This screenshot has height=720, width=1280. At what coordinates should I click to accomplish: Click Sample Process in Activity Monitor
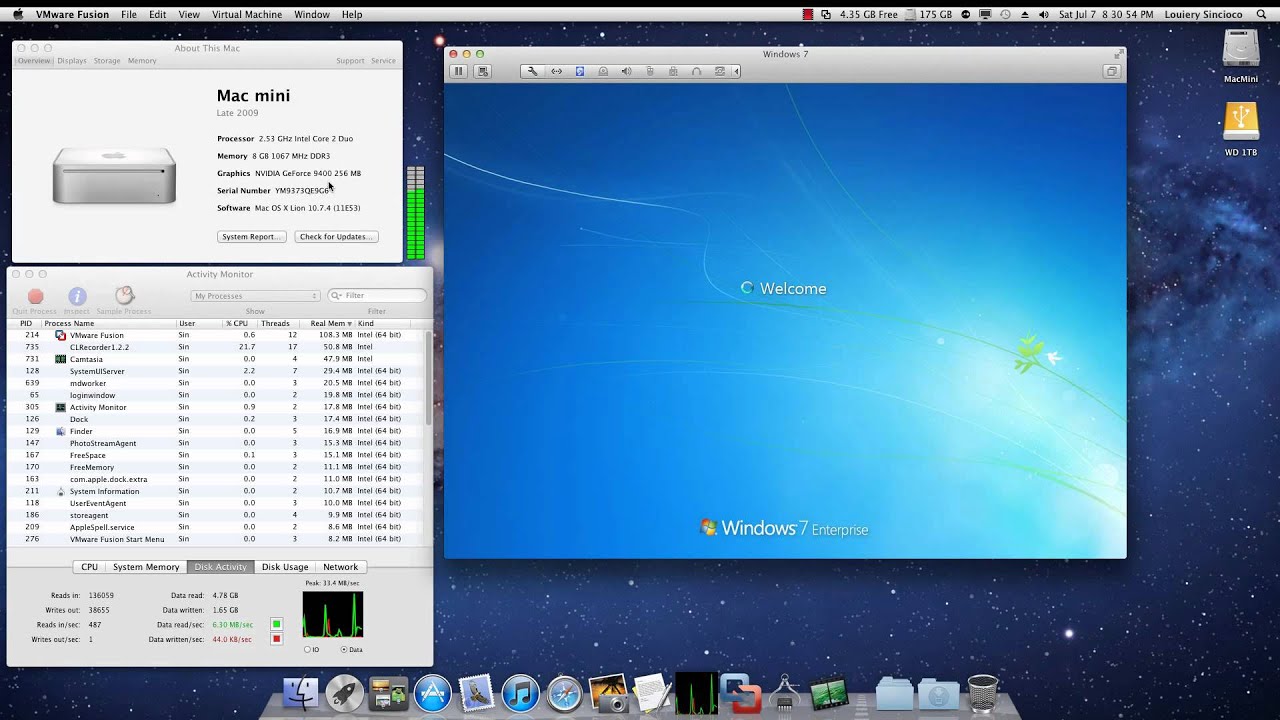click(x=124, y=300)
